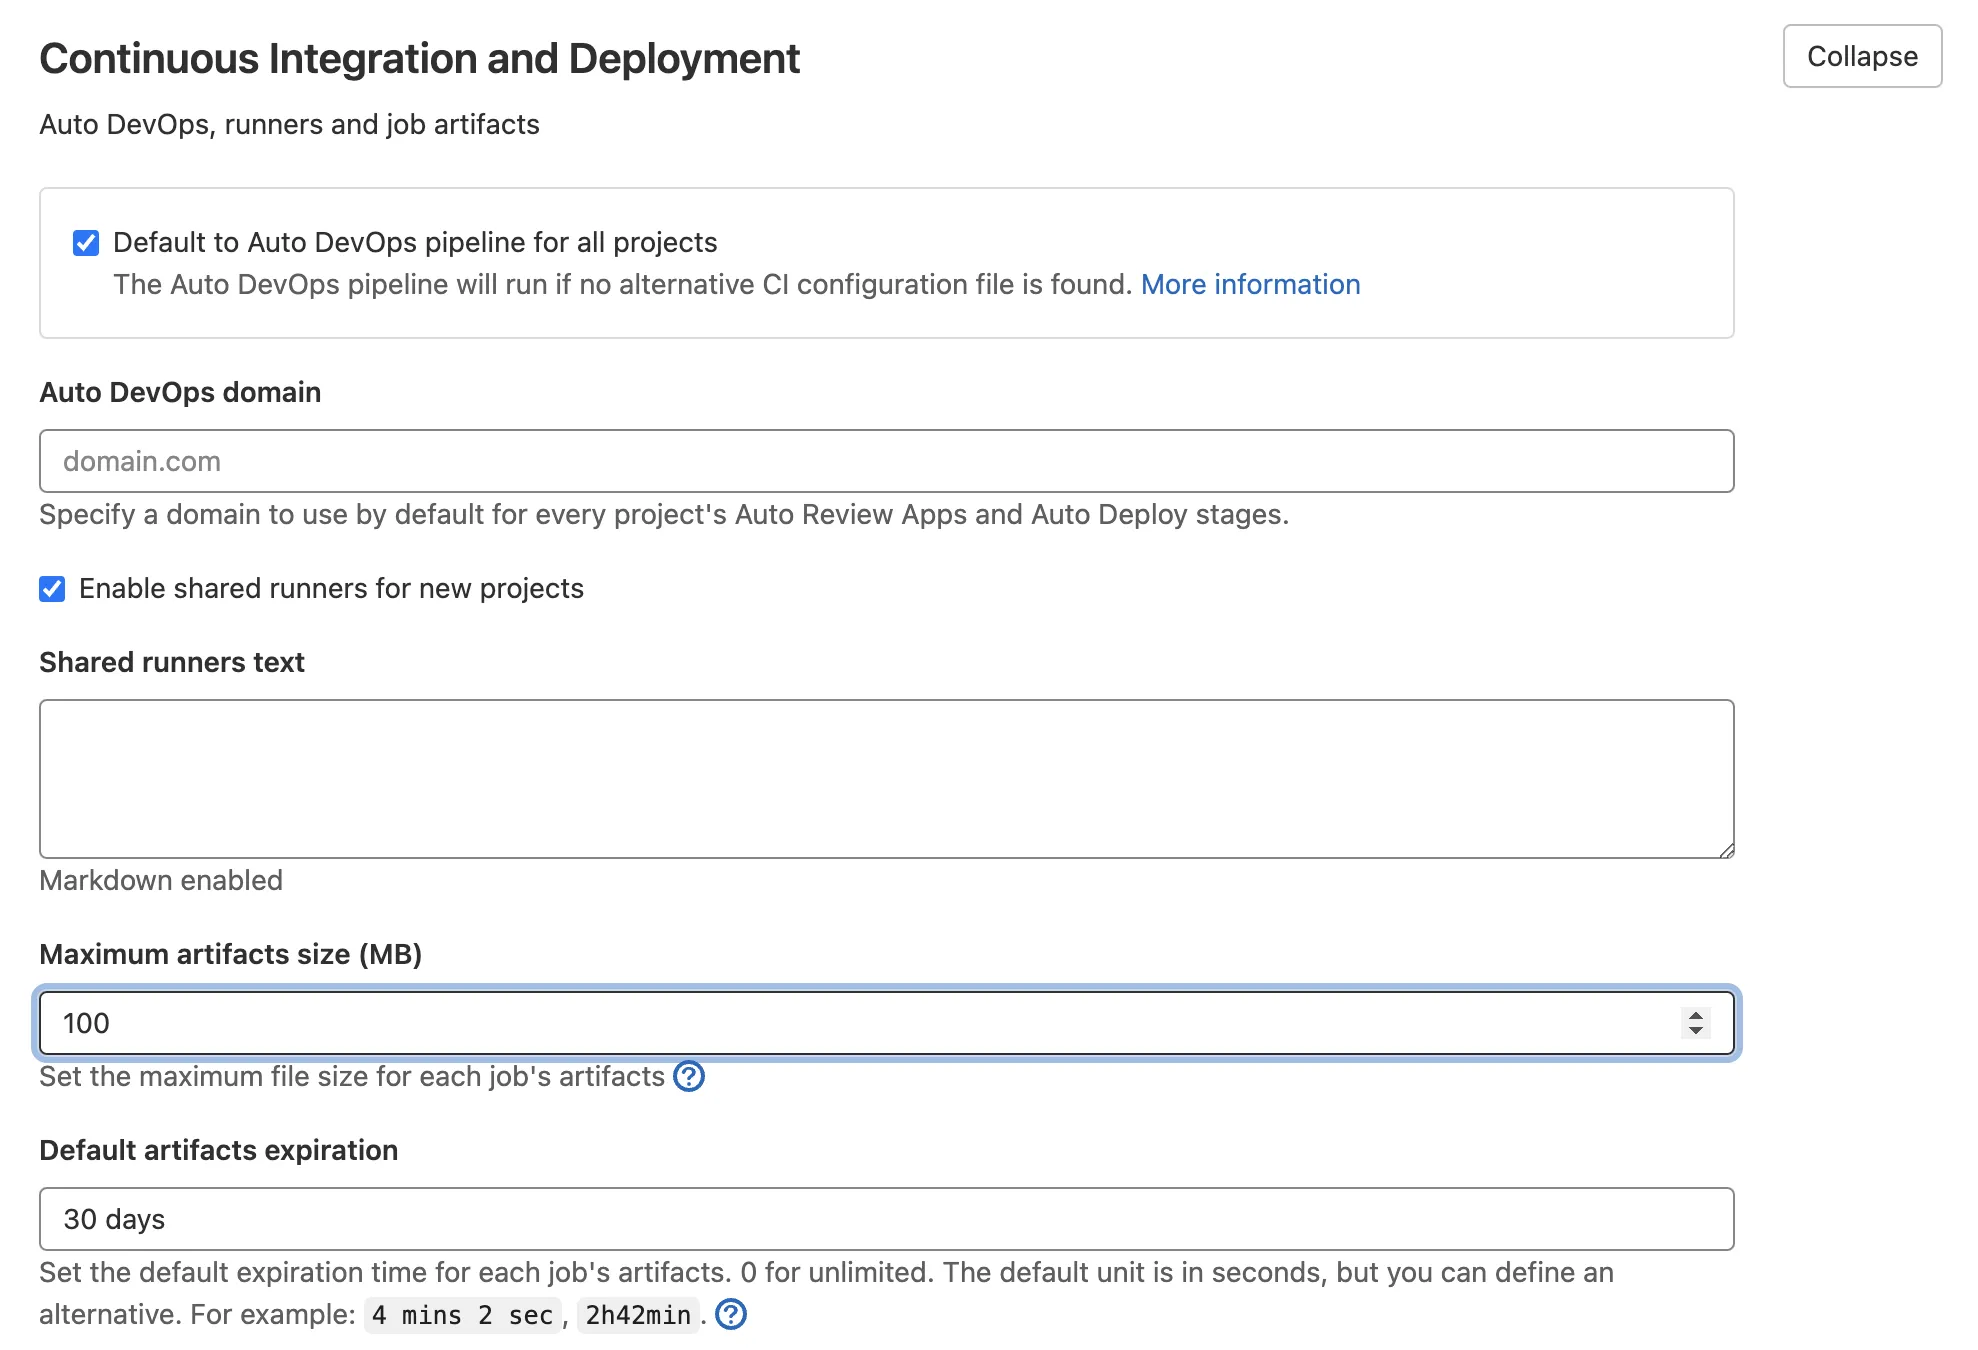Image resolution: width=1978 pixels, height=1350 pixels.
Task: Decrease artifacts size with down stepper arrow
Action: click(1695, 1031)
